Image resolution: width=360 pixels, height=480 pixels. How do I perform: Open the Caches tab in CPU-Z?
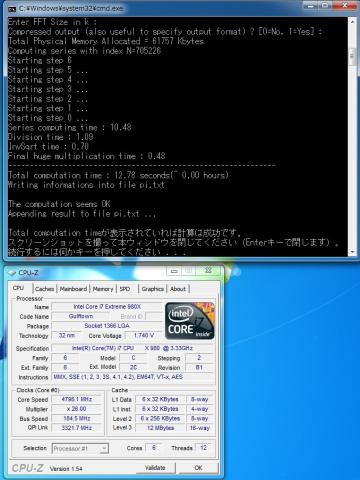click(x=44, y=289)
